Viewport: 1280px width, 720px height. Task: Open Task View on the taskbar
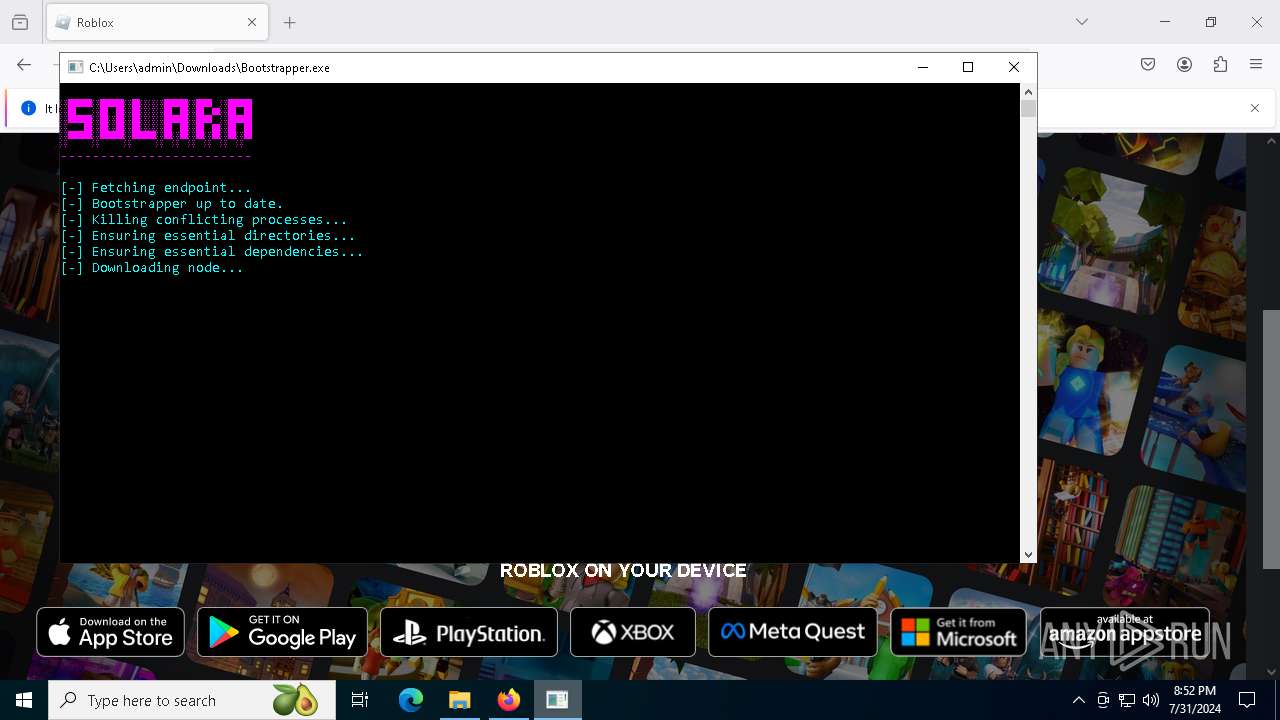click(x=360, y=700)
